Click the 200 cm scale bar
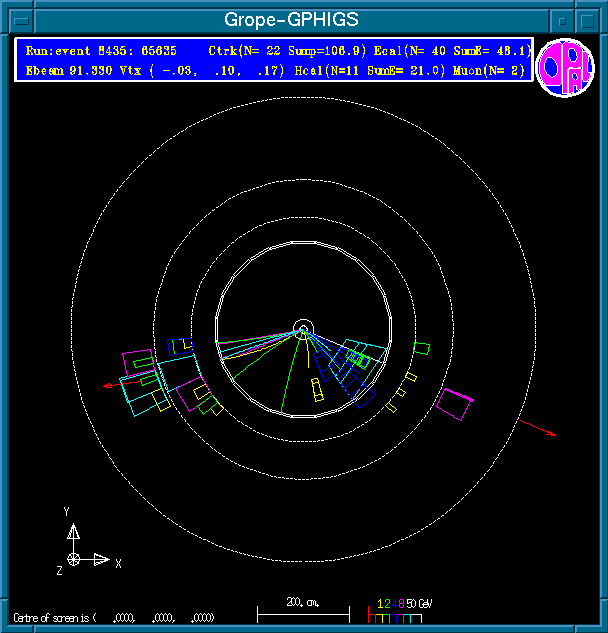Viewport: 608px width, 633px height. pyautogui.click(x=302, y=610)
